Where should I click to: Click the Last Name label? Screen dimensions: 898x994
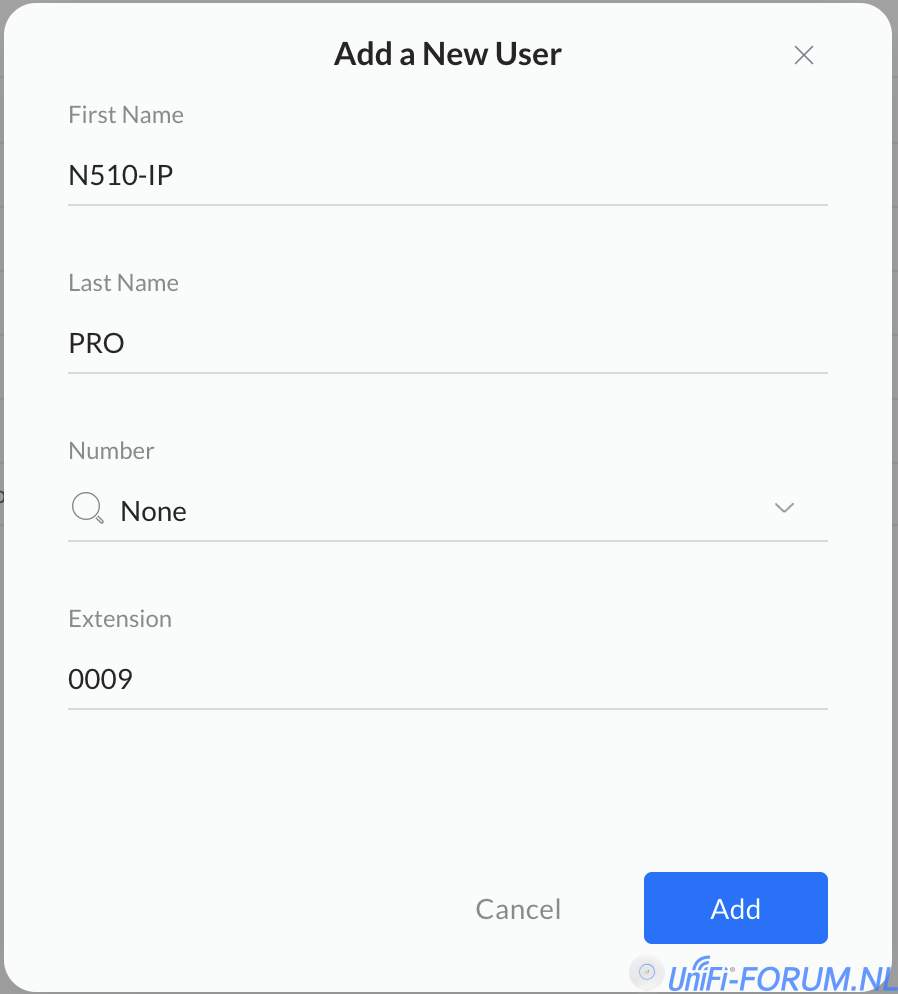tap(123, 283)
